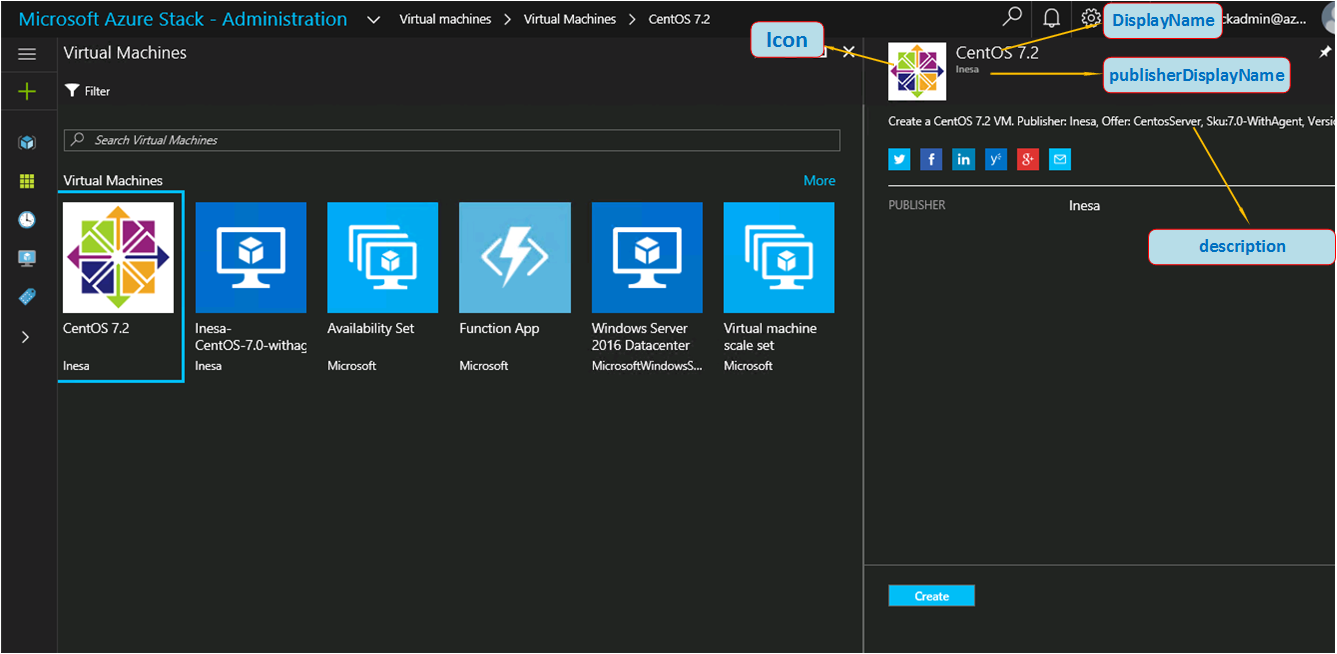Click the green plus New resource icon
This screenshot has height=654, width=1337.
click(27, 92)
